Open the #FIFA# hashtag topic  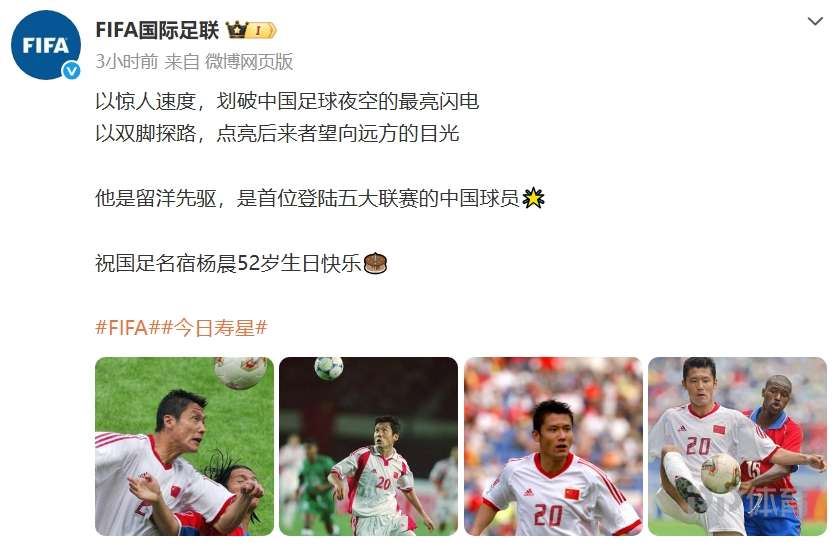[128, 327]
